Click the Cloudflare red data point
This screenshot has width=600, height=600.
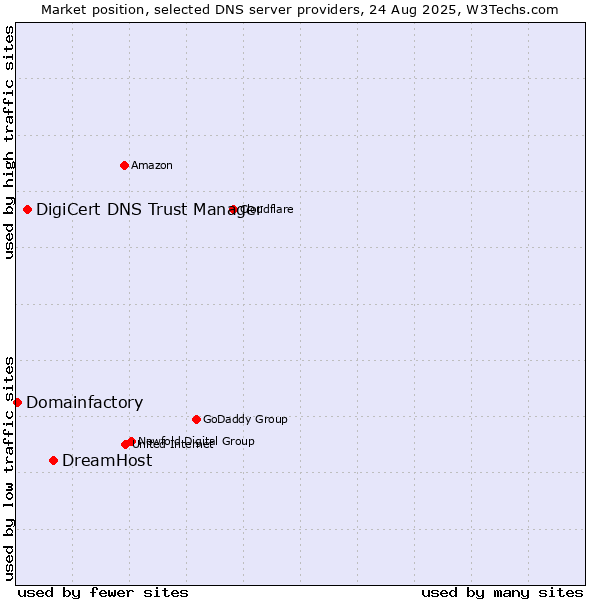click(233, 210)
